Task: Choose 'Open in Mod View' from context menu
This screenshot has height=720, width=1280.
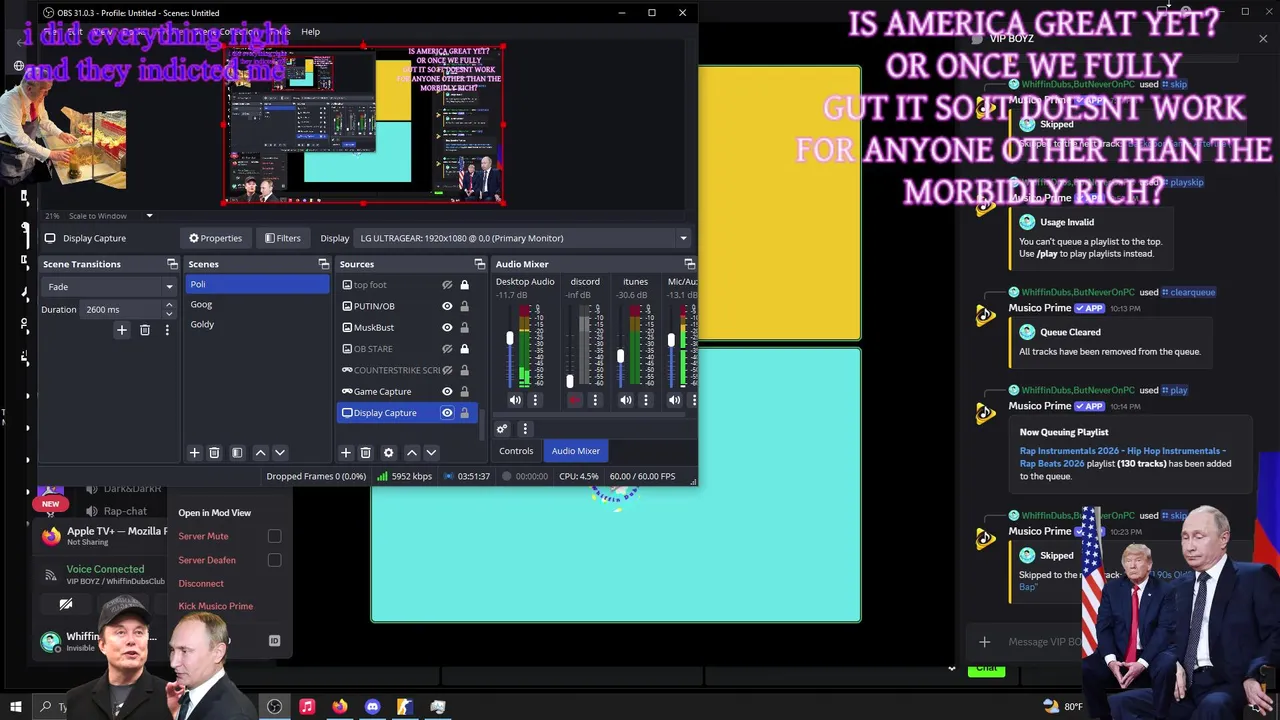Action: tap(215, 513)
